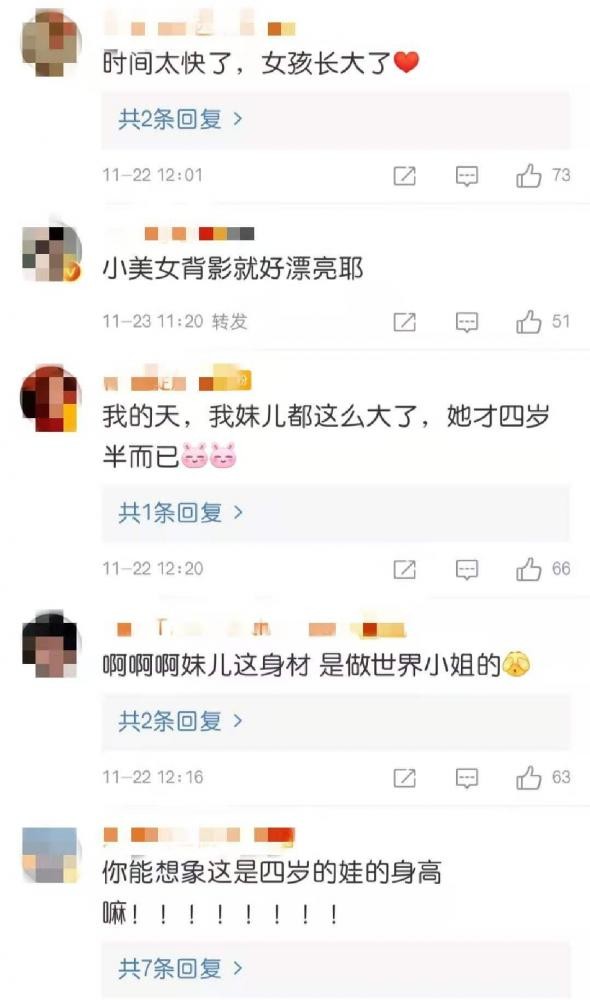Like the comment posted 11-22 12:01
This screenshot has width=590, height=1000.
(529, 175)
